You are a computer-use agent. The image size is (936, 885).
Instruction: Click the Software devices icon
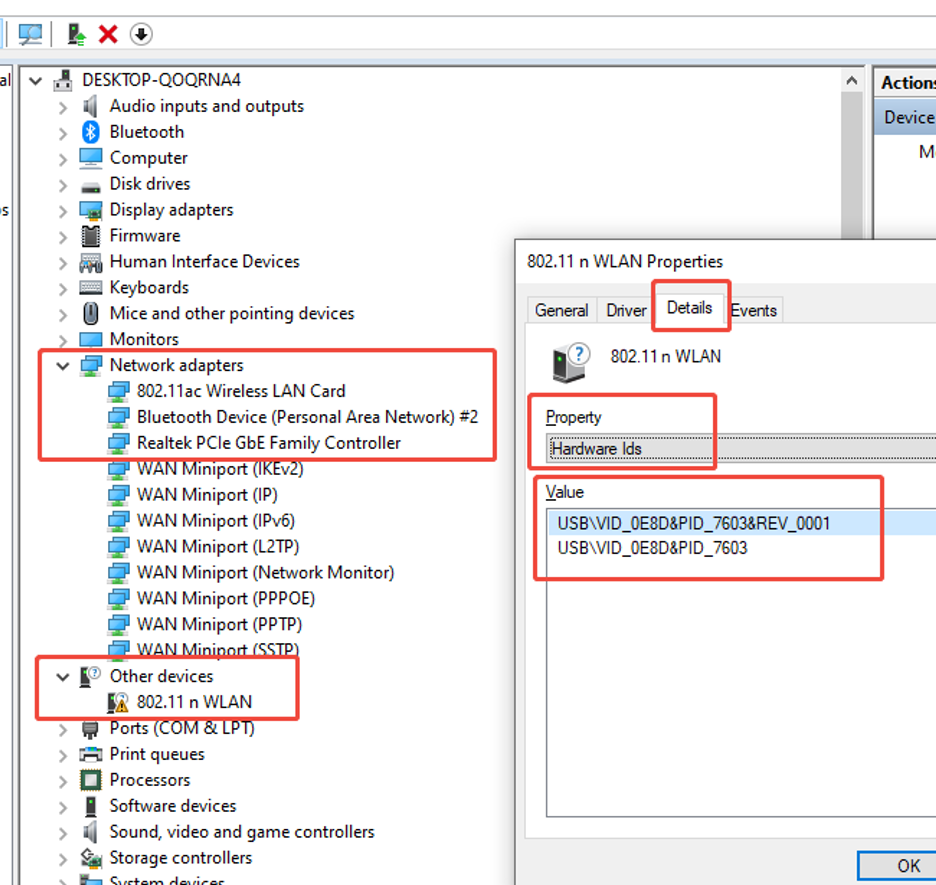coord(91,806)
